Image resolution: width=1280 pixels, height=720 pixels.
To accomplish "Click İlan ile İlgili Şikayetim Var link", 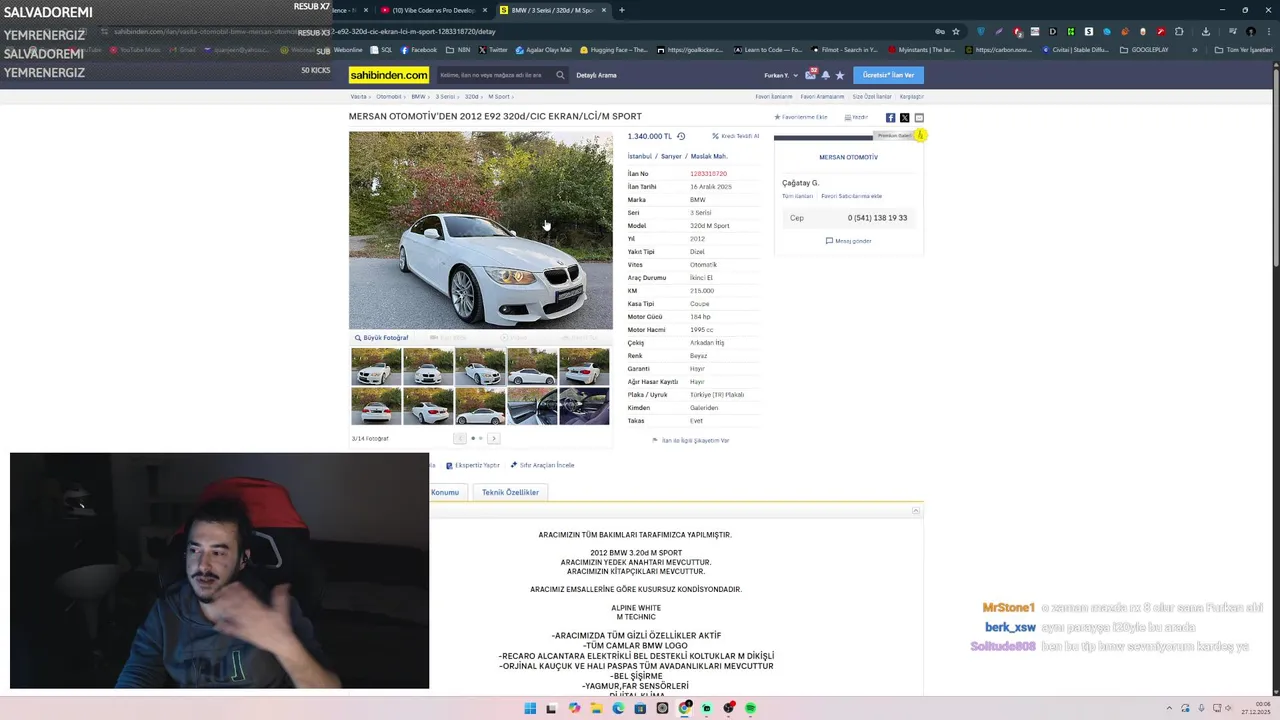I will coord(691,440).
